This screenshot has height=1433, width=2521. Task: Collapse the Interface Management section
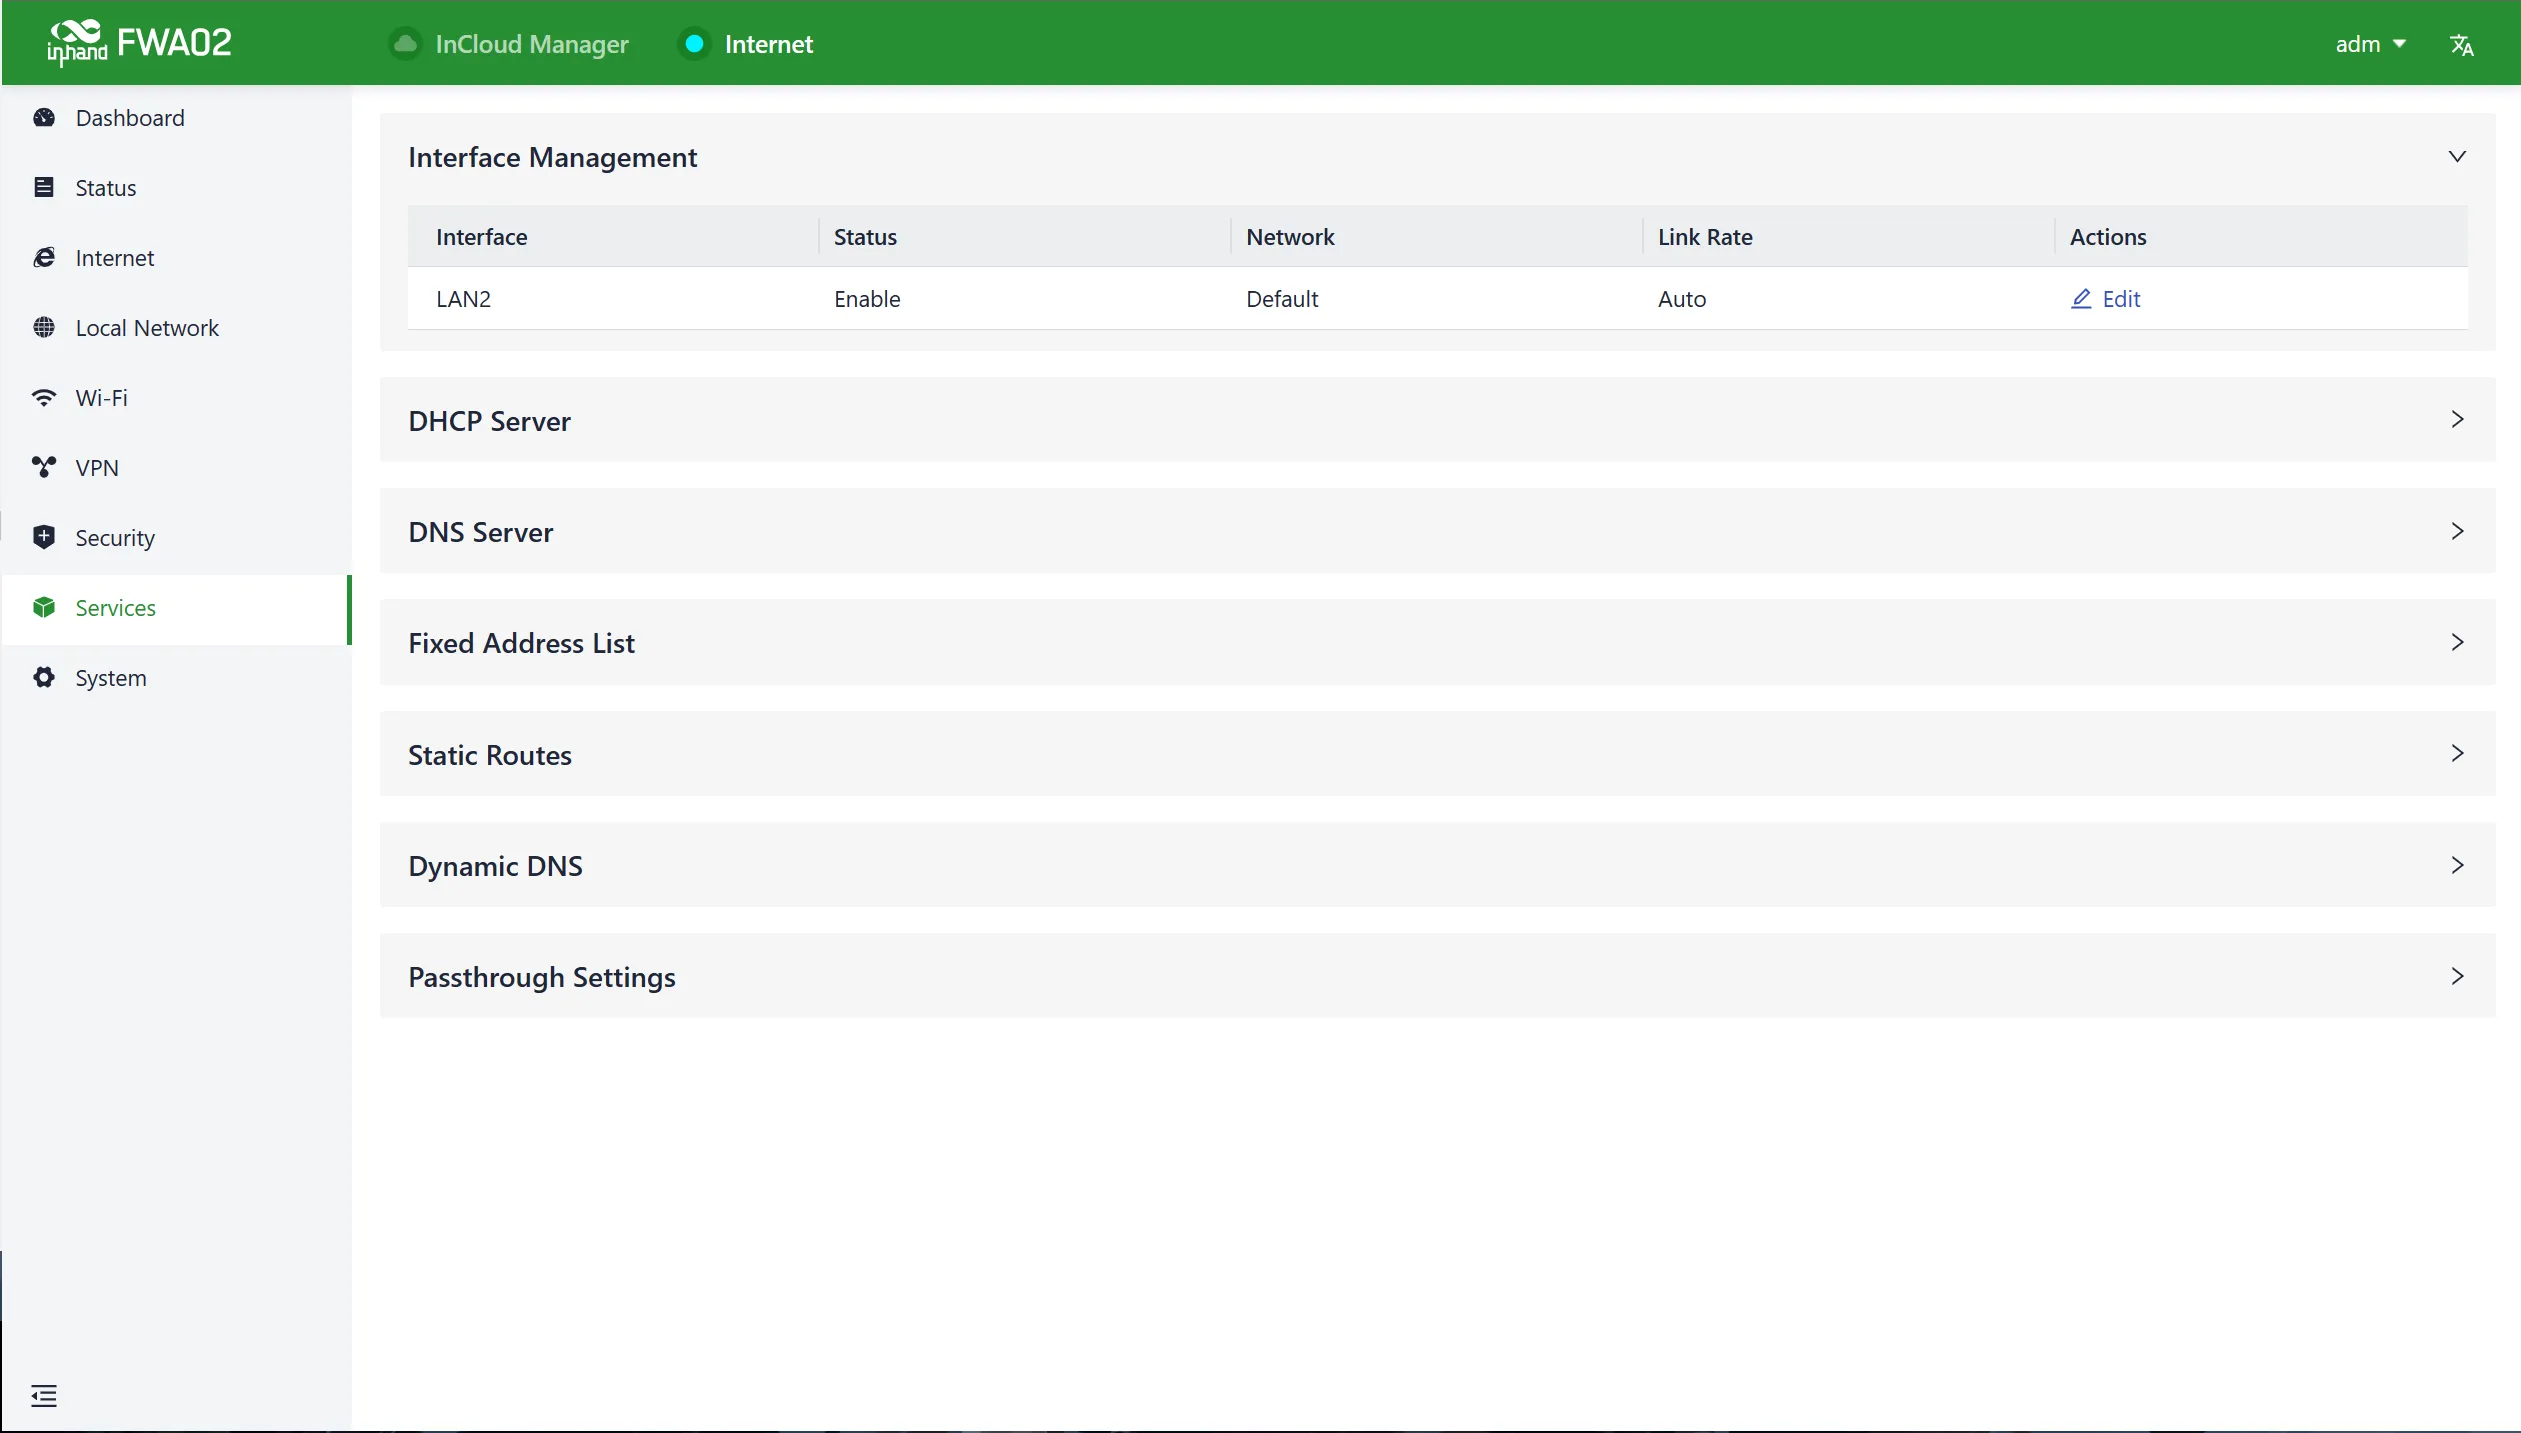(2456, 157)
